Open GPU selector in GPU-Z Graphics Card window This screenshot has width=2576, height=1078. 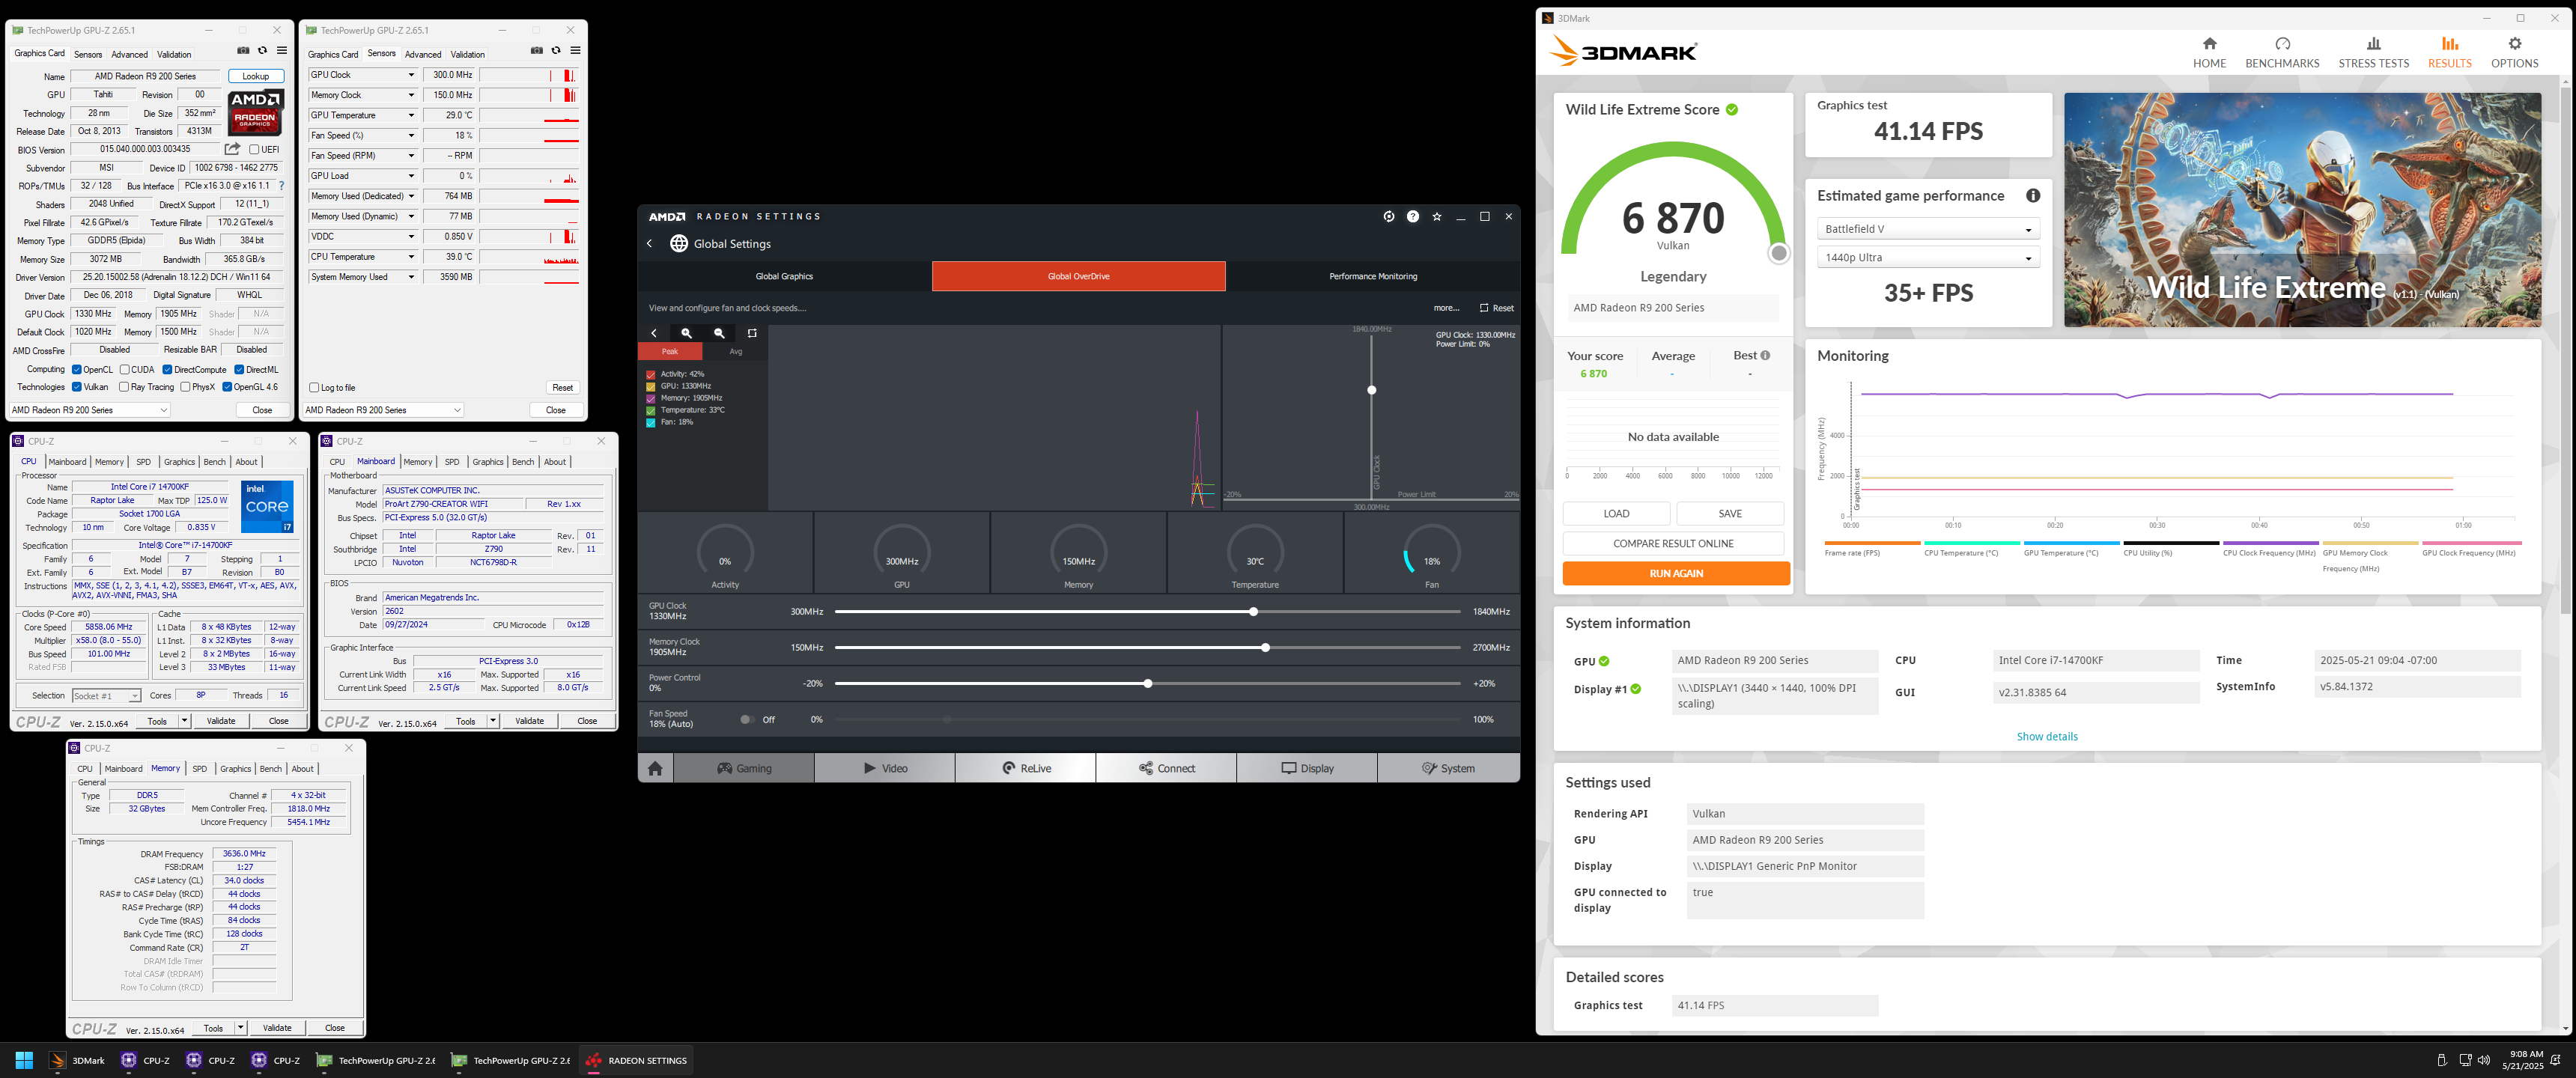coord(89,410)
